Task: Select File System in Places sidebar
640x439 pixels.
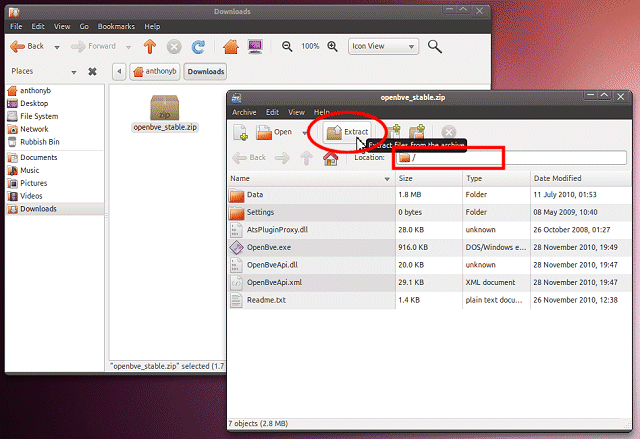Action: 55,116
